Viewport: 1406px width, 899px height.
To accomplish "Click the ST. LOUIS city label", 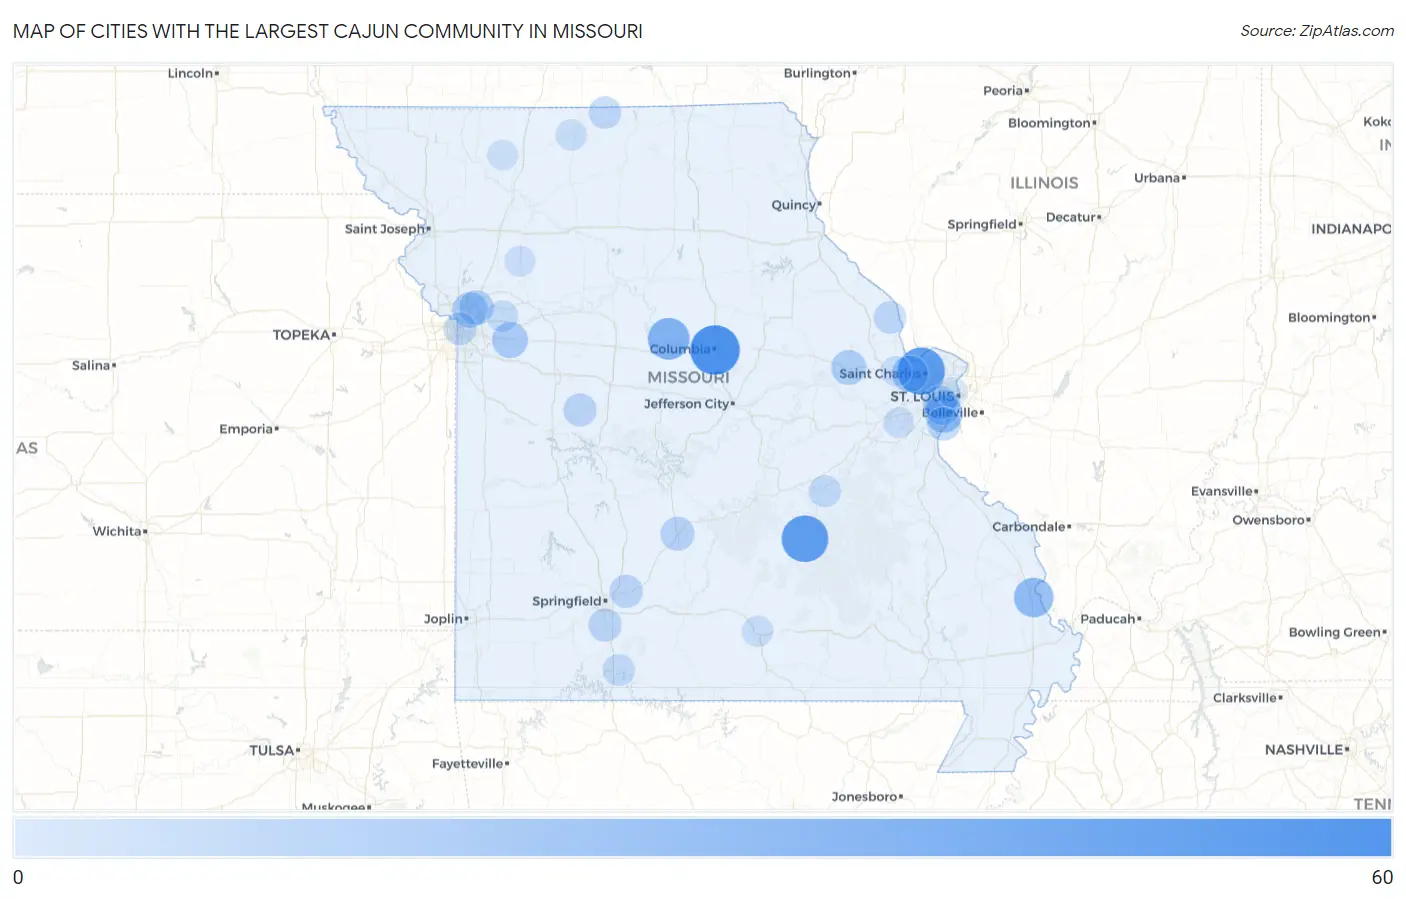I will click(x=924, y=396).
